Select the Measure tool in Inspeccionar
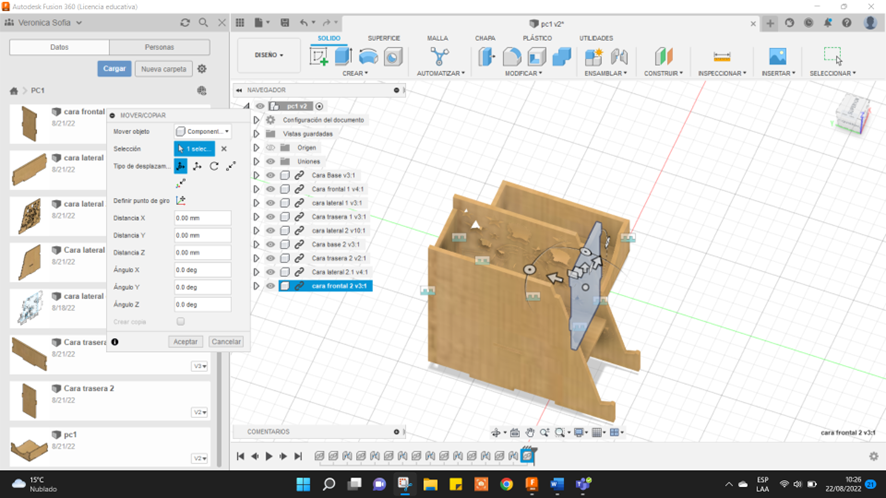Screen dimensions: 886x498 [x=722, y=57]
